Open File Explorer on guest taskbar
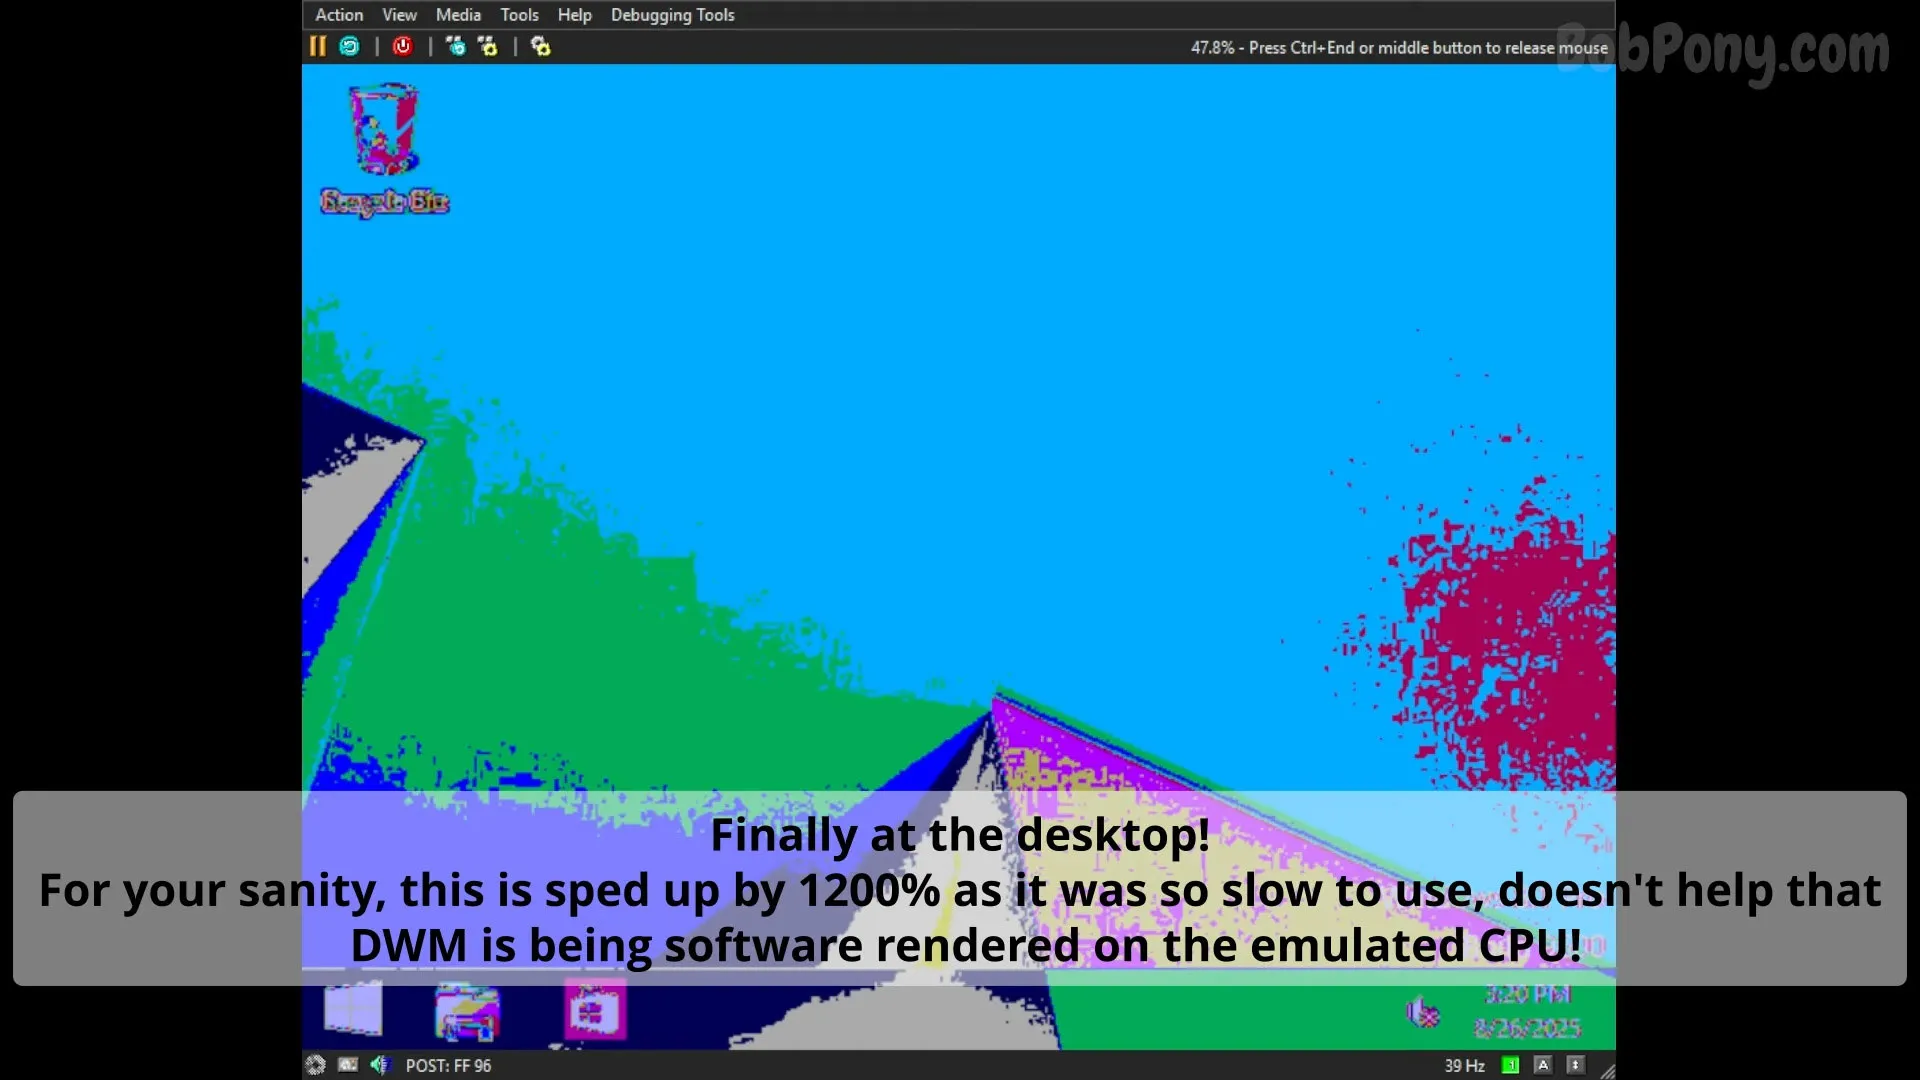This screenshot has height=1080, width=1920. click(x=467, y=1012)
